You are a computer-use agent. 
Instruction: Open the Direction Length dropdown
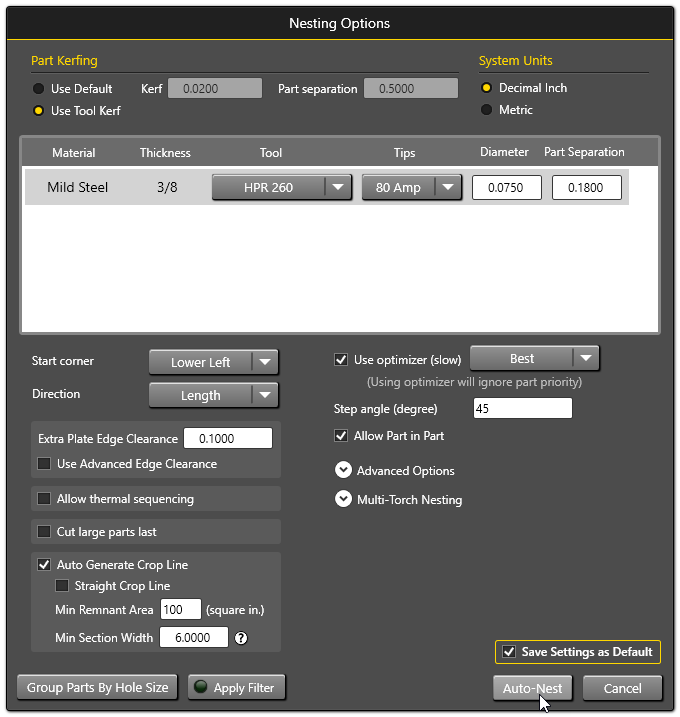(214, 395)
